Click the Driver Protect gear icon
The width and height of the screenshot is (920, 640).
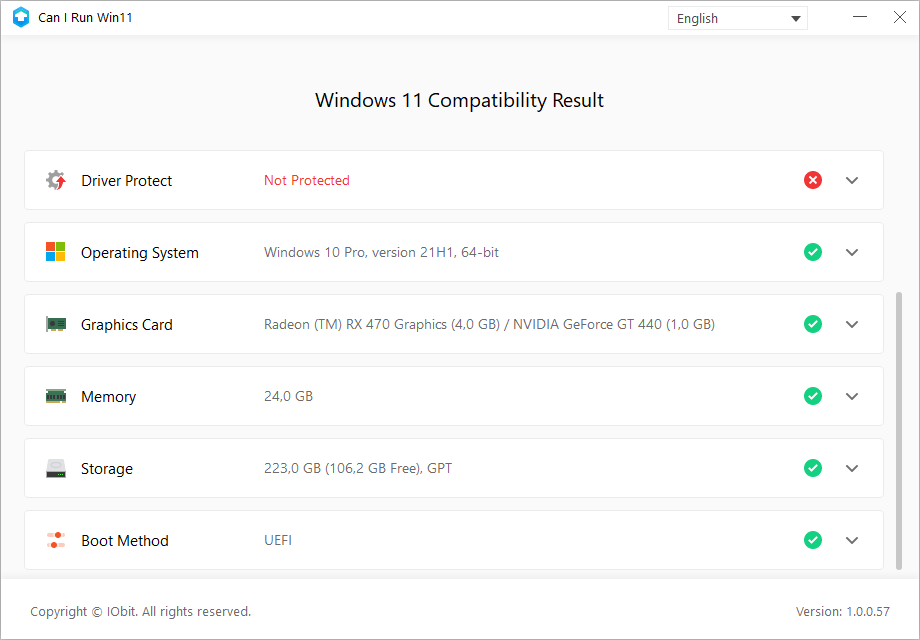(55, 180)
